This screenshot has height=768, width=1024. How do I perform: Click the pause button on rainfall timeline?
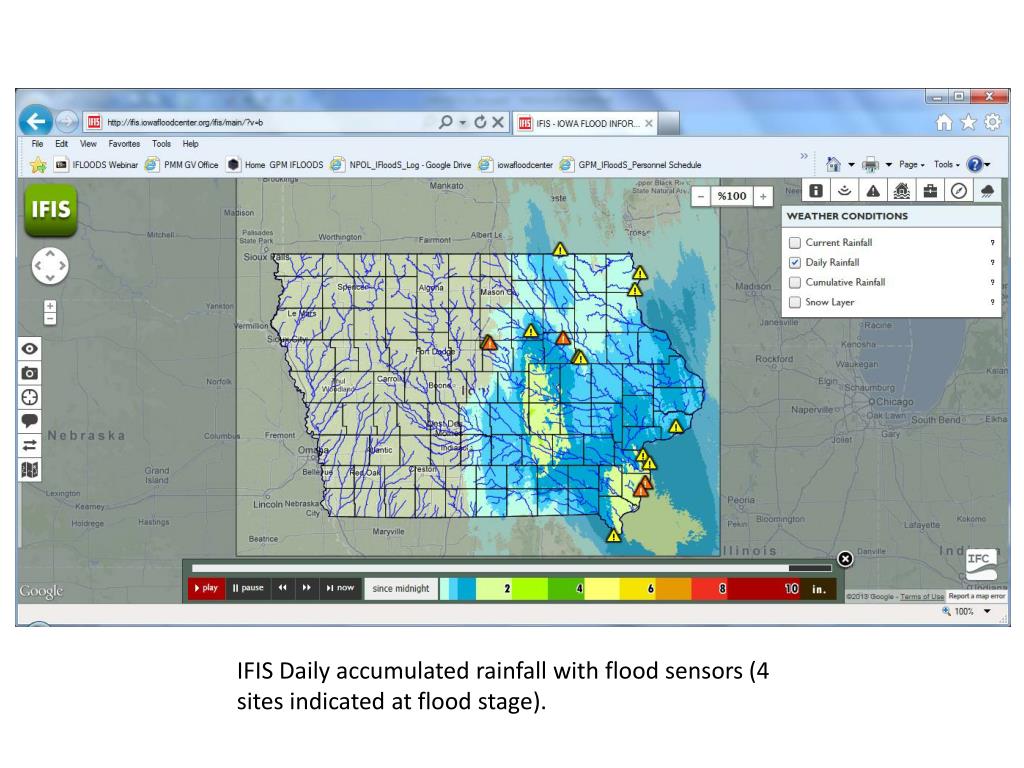[x=248, y=588]
